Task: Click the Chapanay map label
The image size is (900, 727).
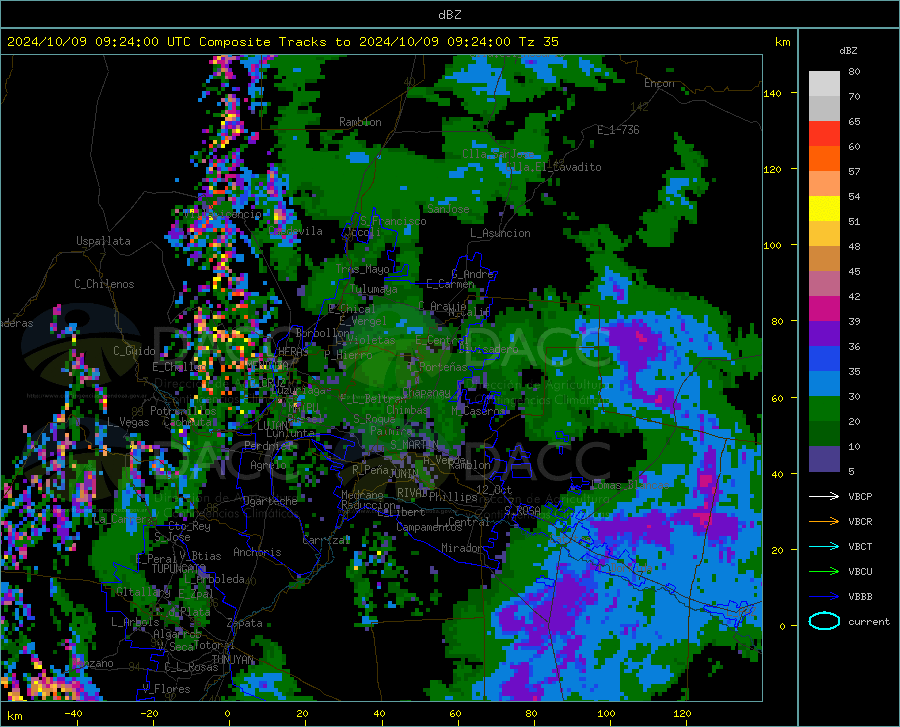Action: [426, 392]
